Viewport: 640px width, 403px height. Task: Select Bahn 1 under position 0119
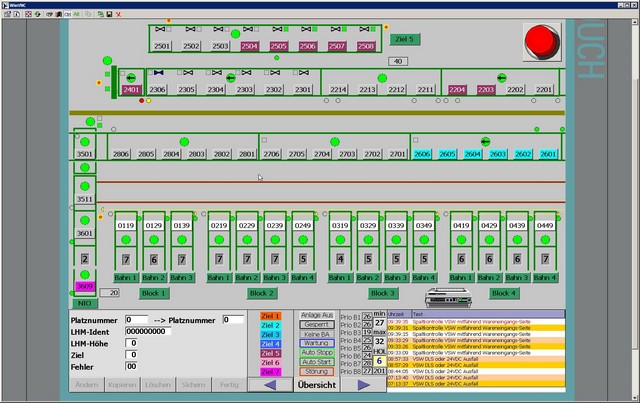(x=125, y=277)
